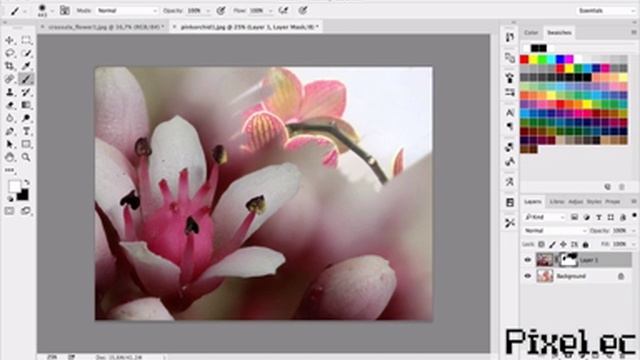Click the zoom percentage field in status bar
Screen dimensions: 640x360
click(52, 357)
